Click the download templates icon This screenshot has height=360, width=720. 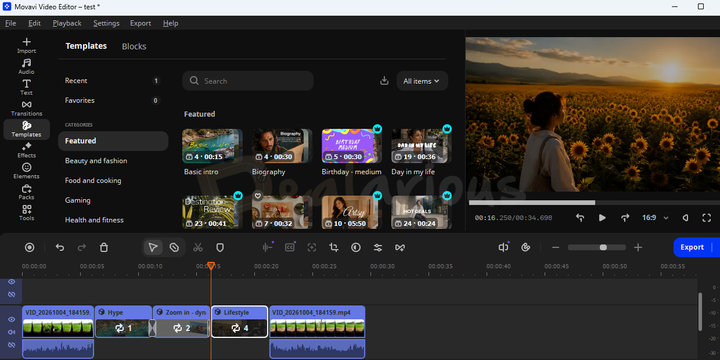384,81
